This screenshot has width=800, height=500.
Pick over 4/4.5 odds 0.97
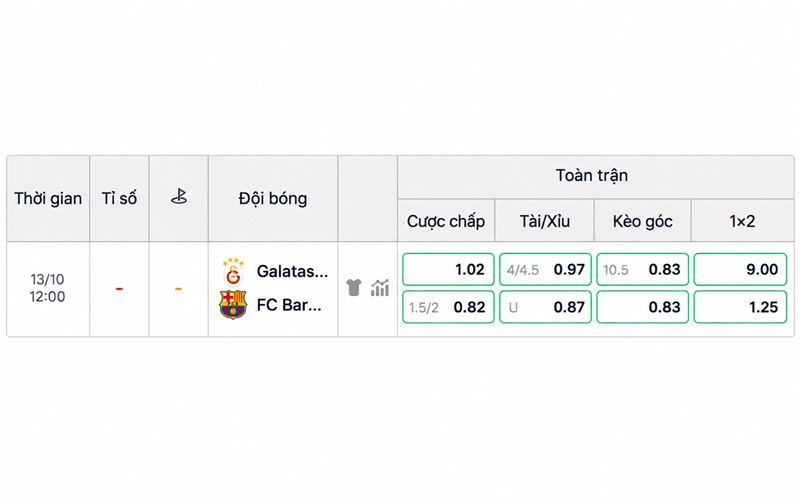545,269
